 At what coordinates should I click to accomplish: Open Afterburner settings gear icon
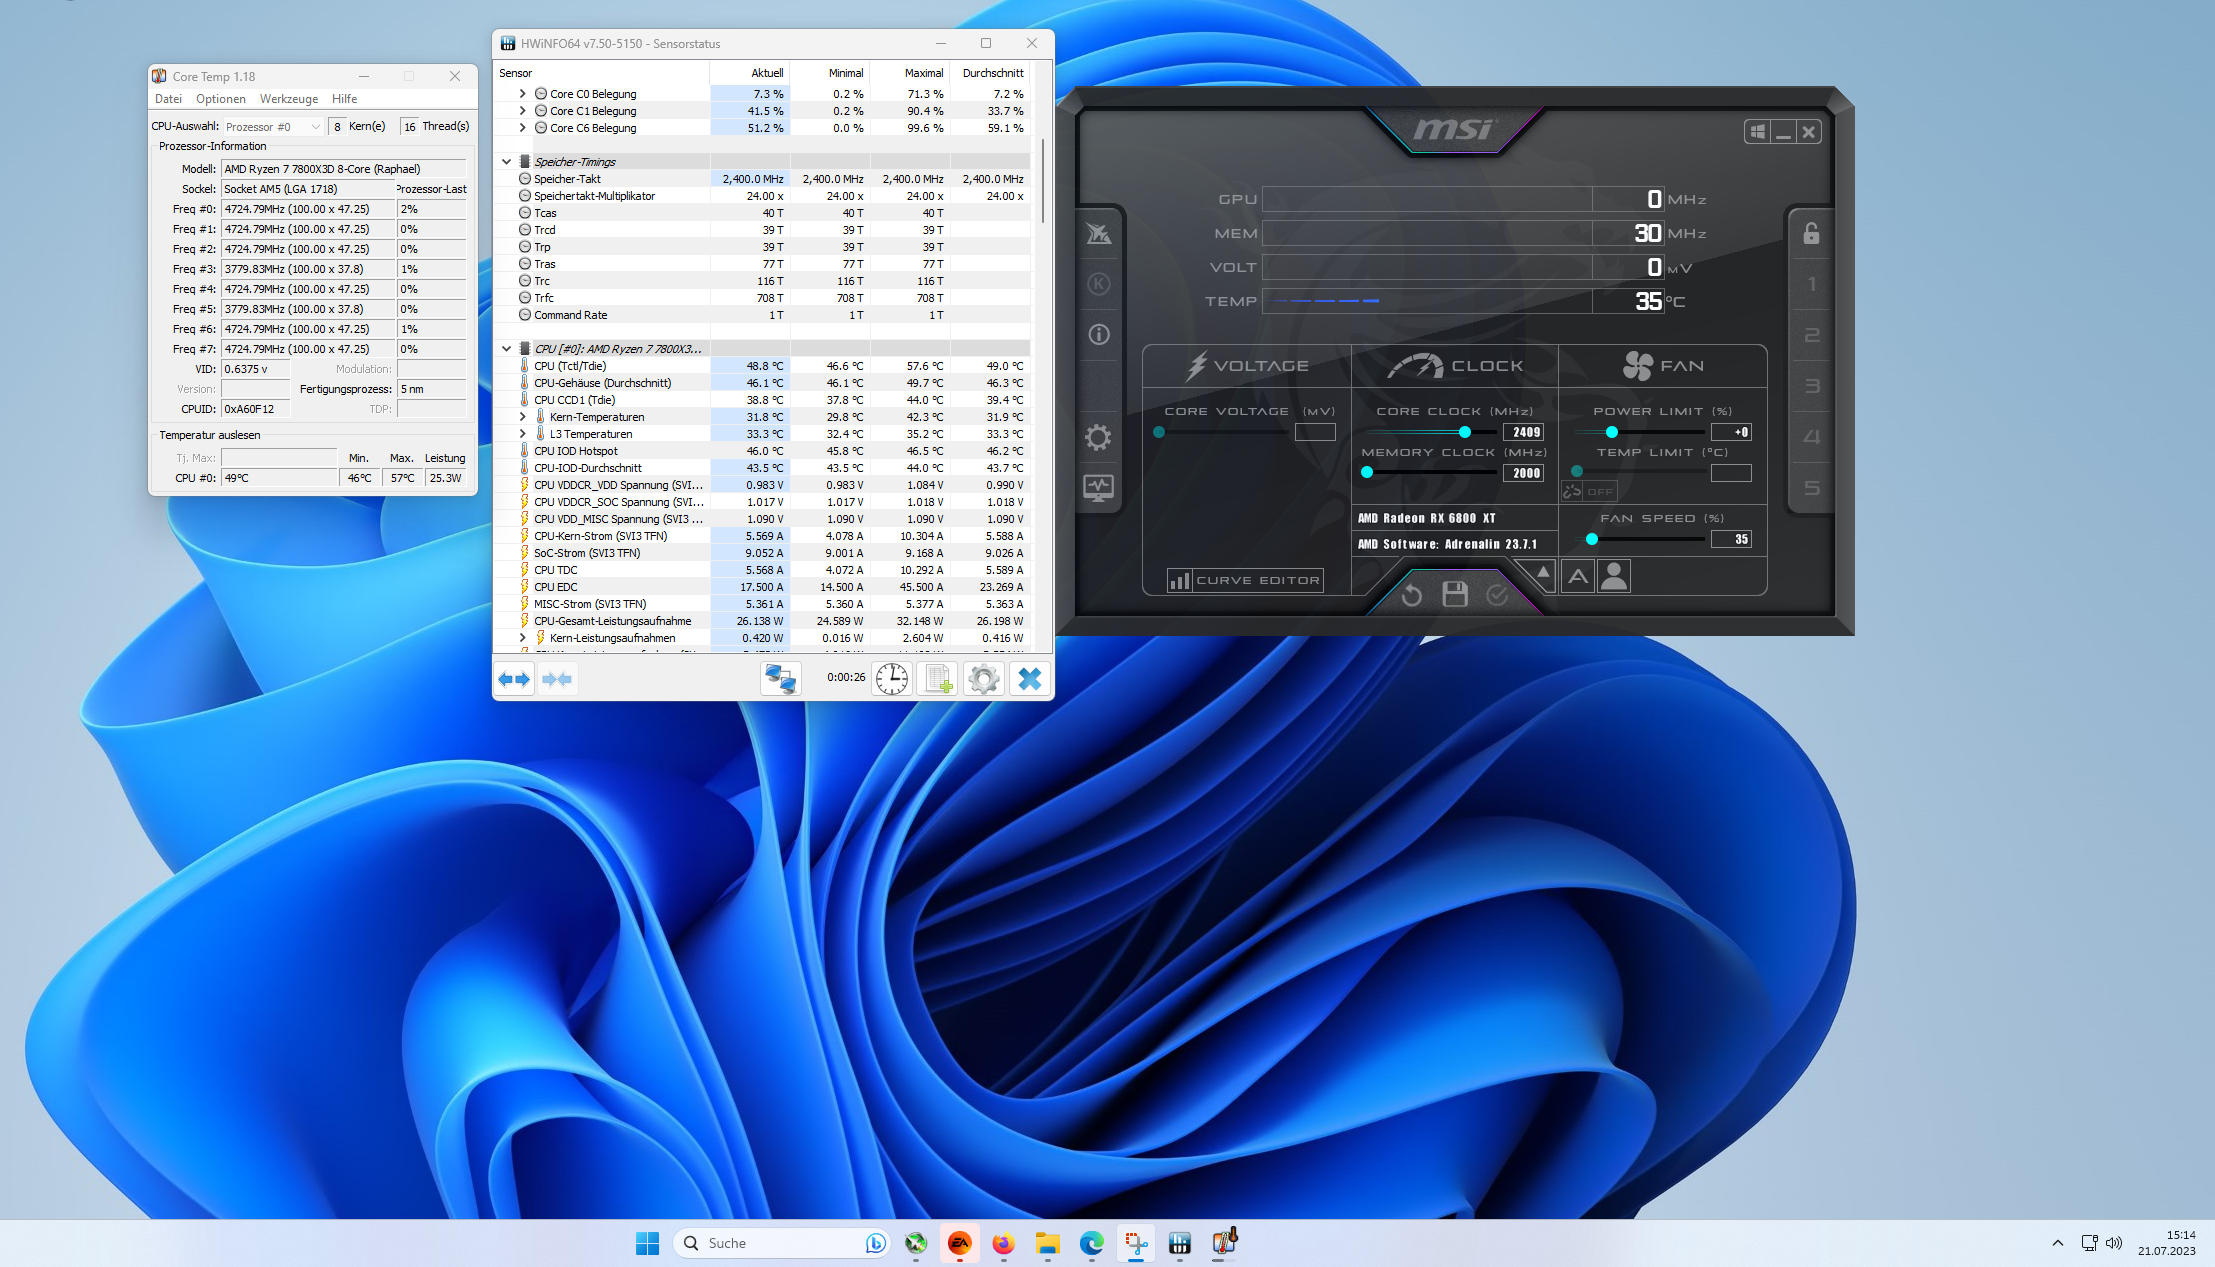[1098, 437]
